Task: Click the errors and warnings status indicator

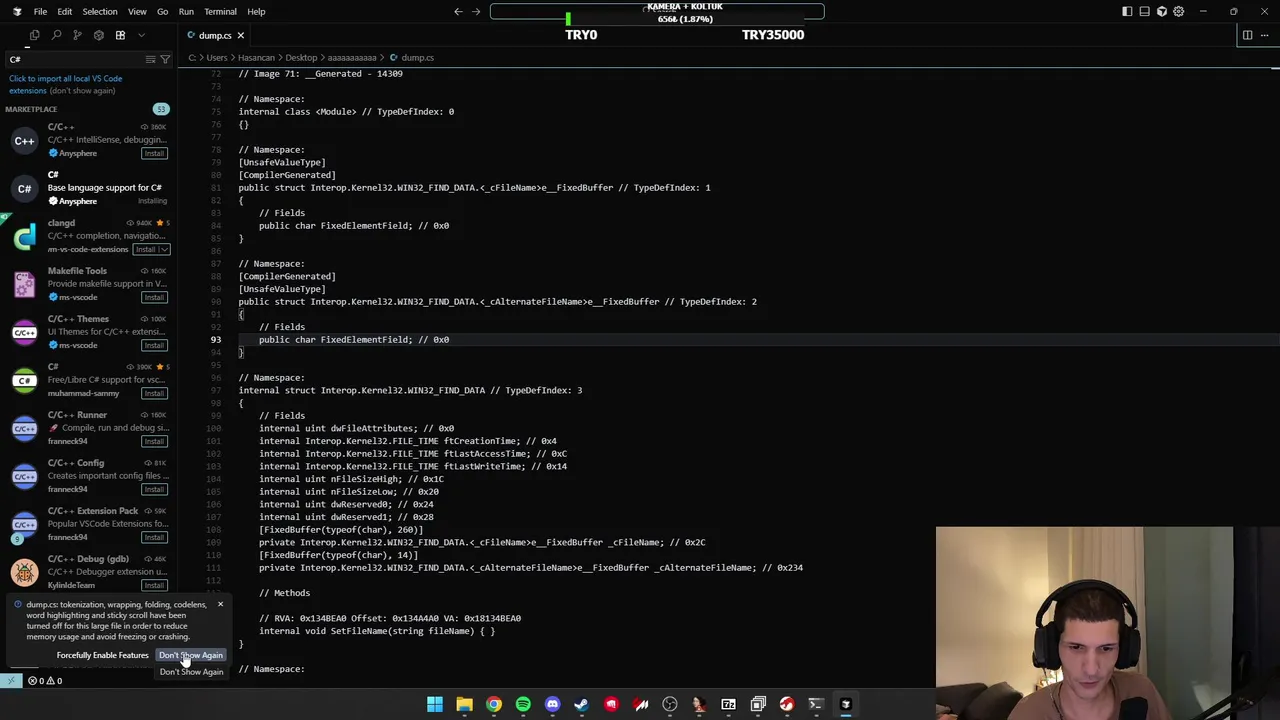Action: click(x=45, y=681)
